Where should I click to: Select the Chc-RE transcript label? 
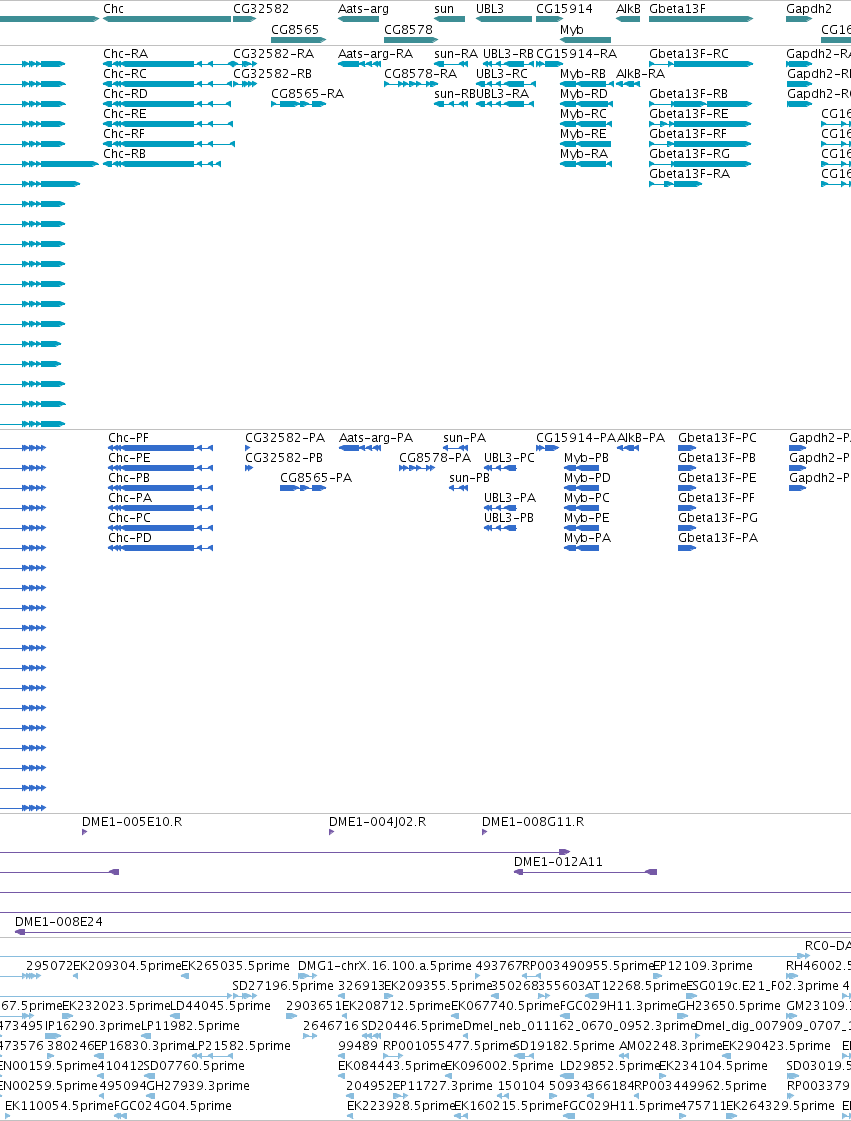(124, 114)
